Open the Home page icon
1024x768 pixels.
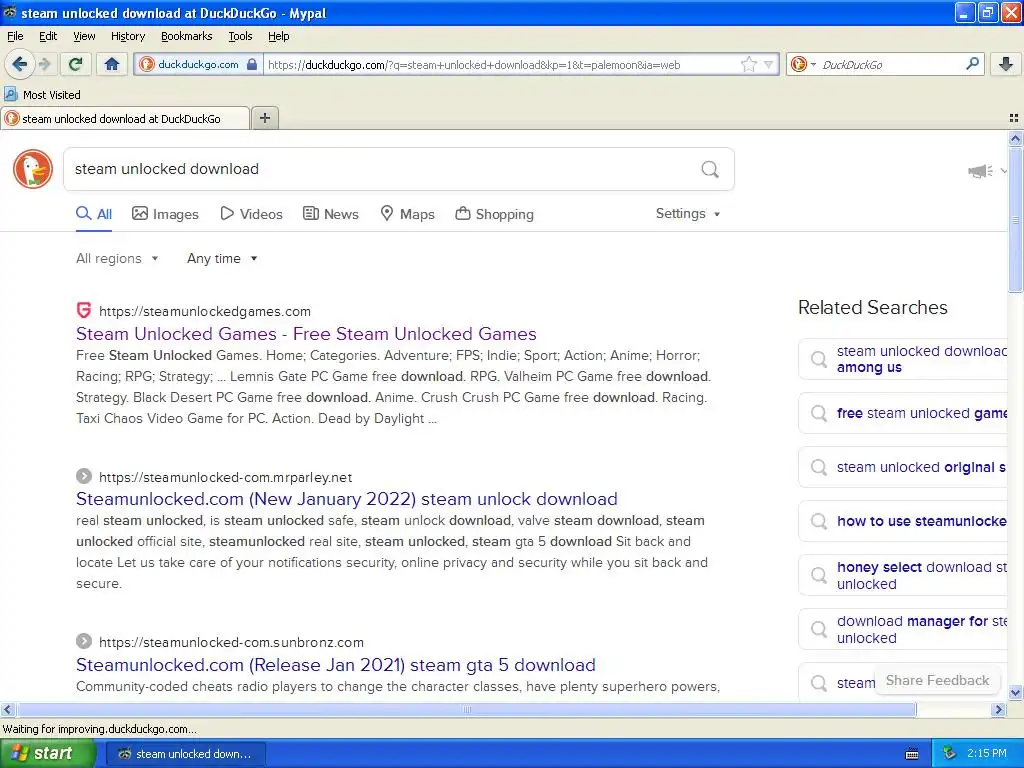click(x=112, y=64)
